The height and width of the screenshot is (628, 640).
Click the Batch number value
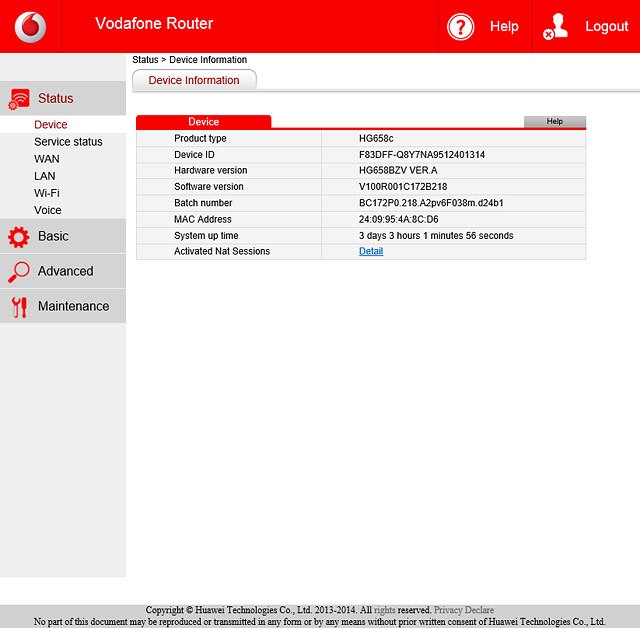point(431,203)
